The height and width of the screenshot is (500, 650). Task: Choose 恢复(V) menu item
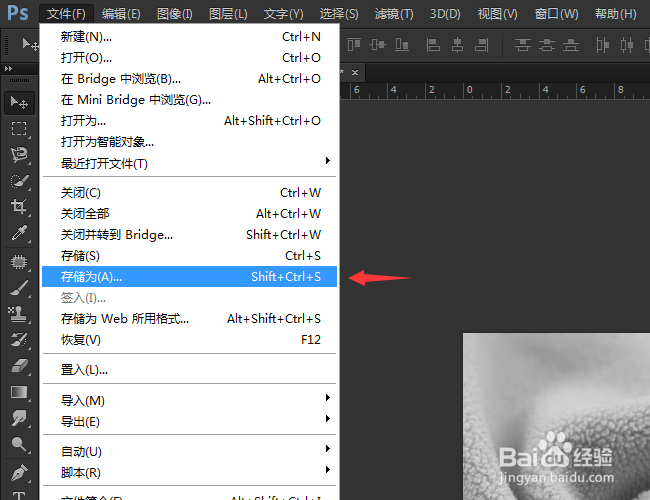click(189, 340)
